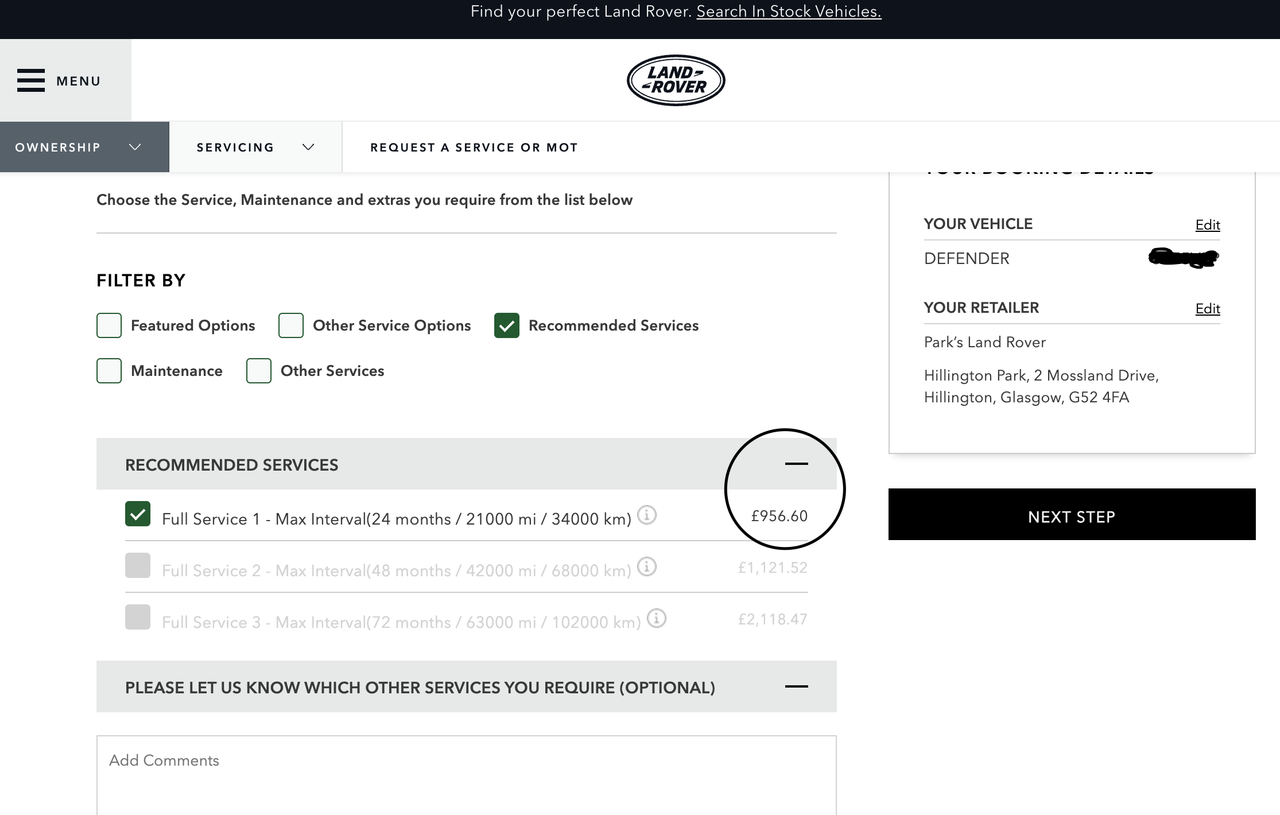Click the Land Rover logo

[x=676, y=80]
